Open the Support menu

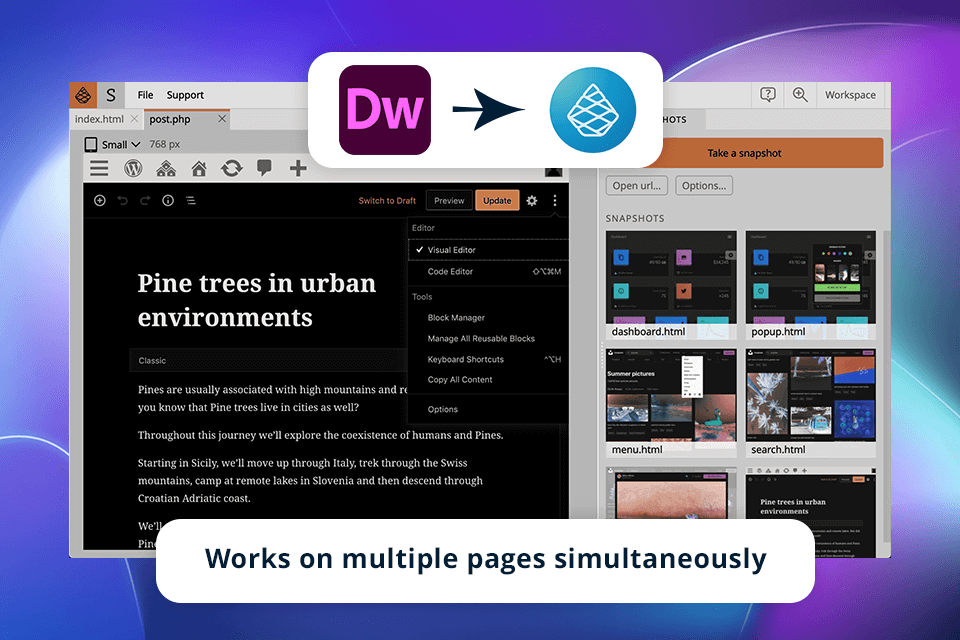[185, 95]
